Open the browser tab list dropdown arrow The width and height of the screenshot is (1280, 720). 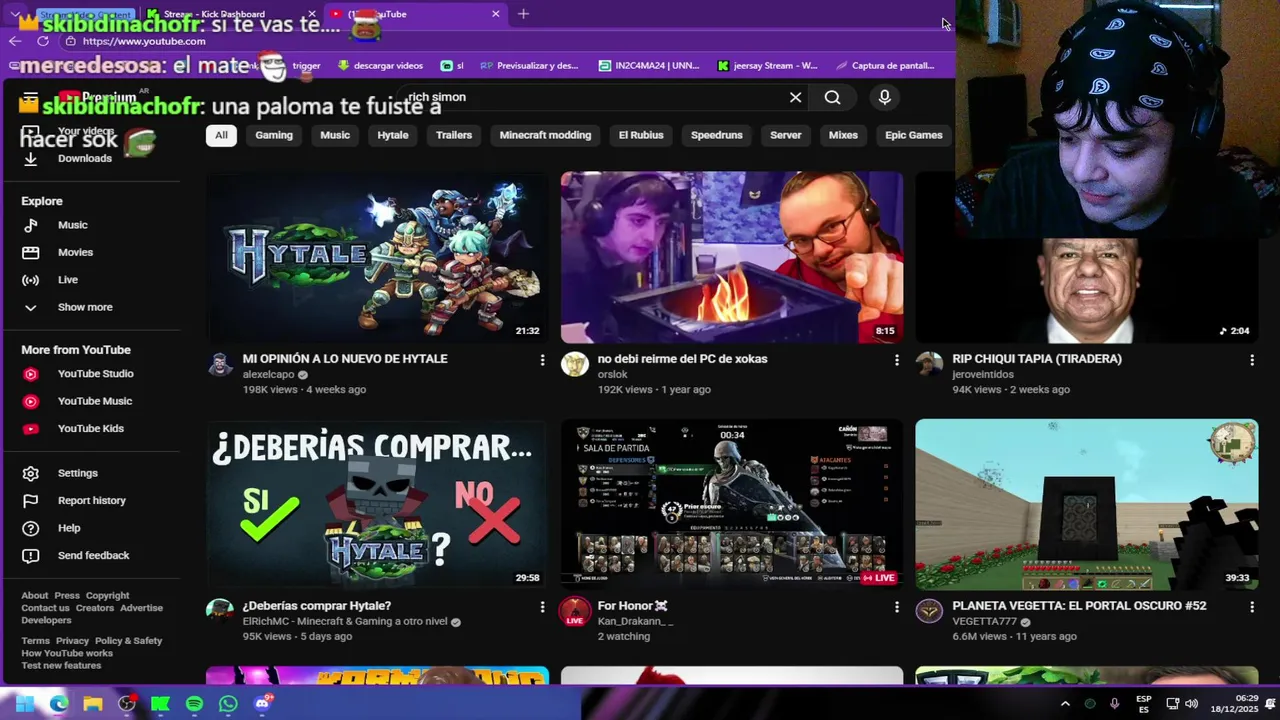click(x=14, y=14)
